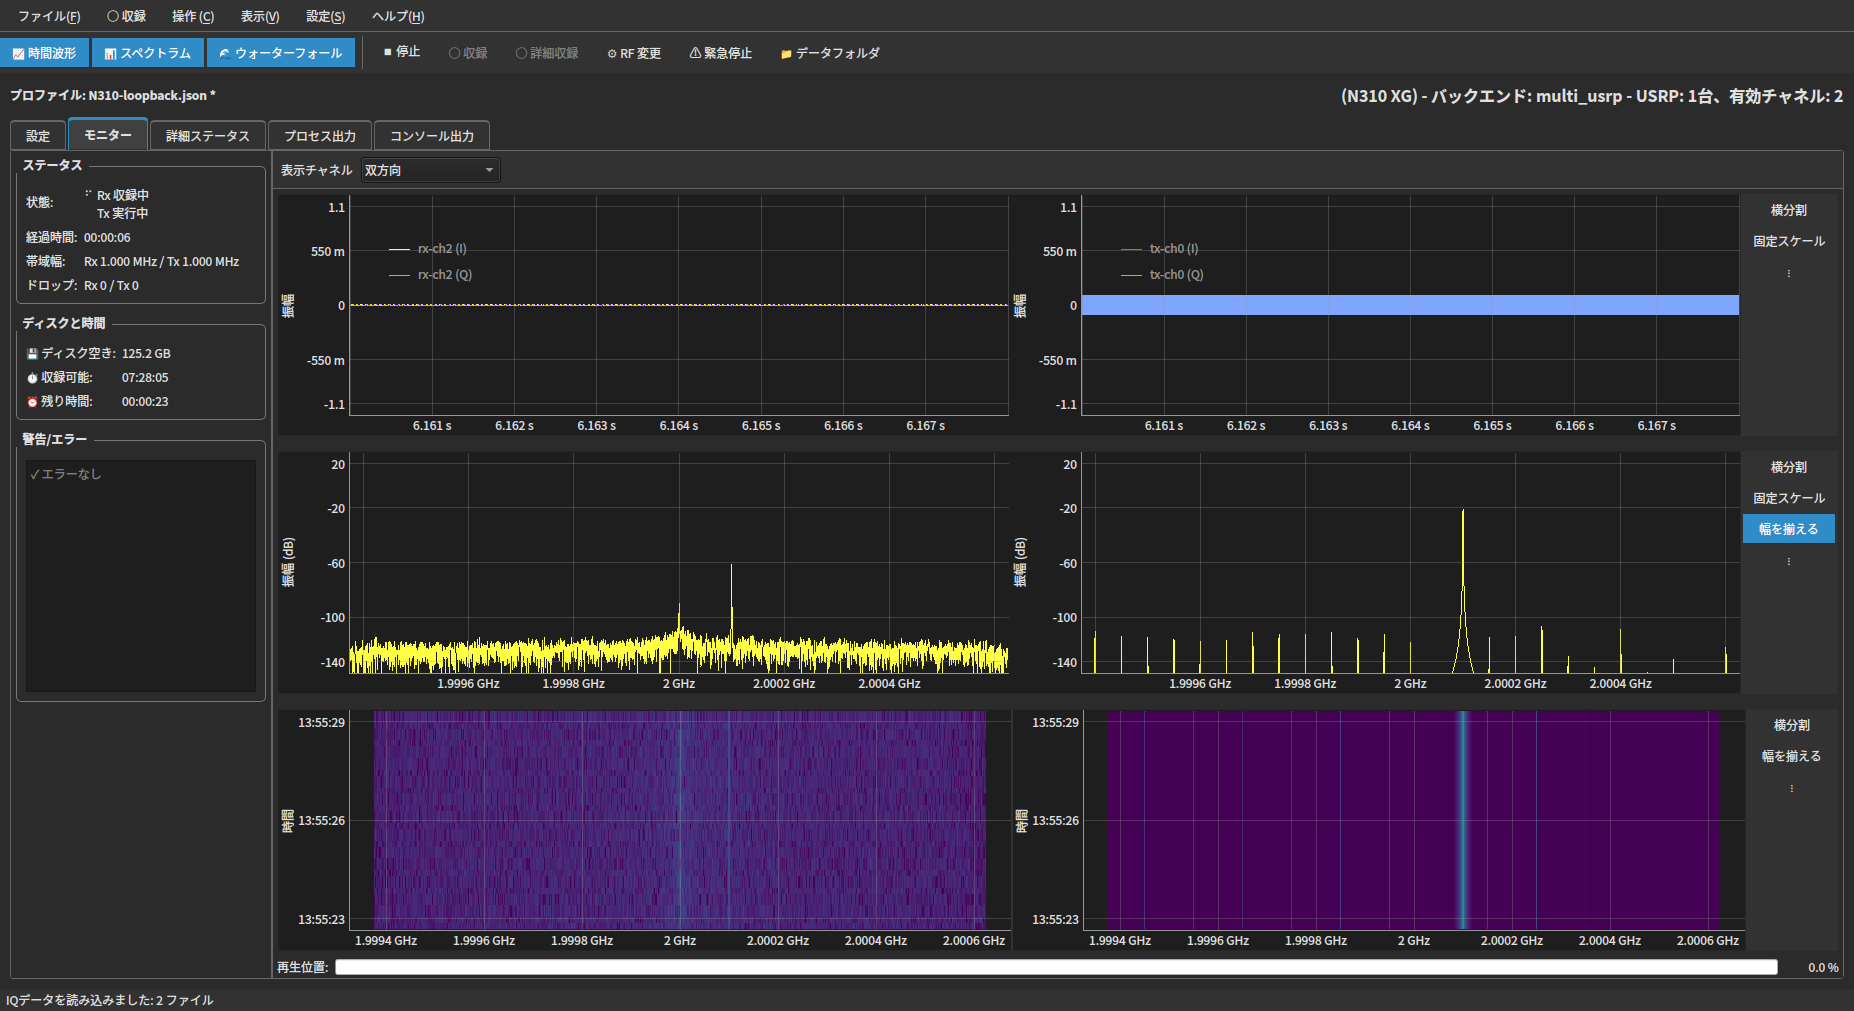Open the データフォルダ folder icon

point(786,54)
